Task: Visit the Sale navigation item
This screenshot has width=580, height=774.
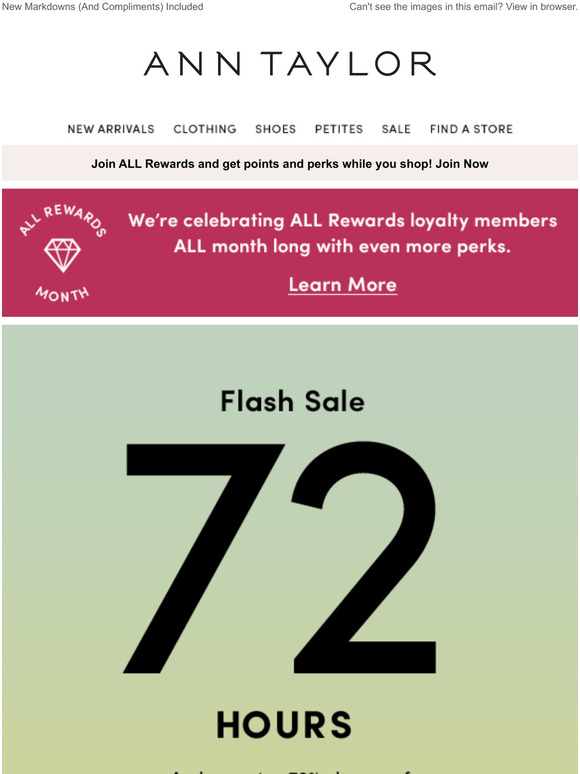Action: pyautogui.click(x=396, y=129)
